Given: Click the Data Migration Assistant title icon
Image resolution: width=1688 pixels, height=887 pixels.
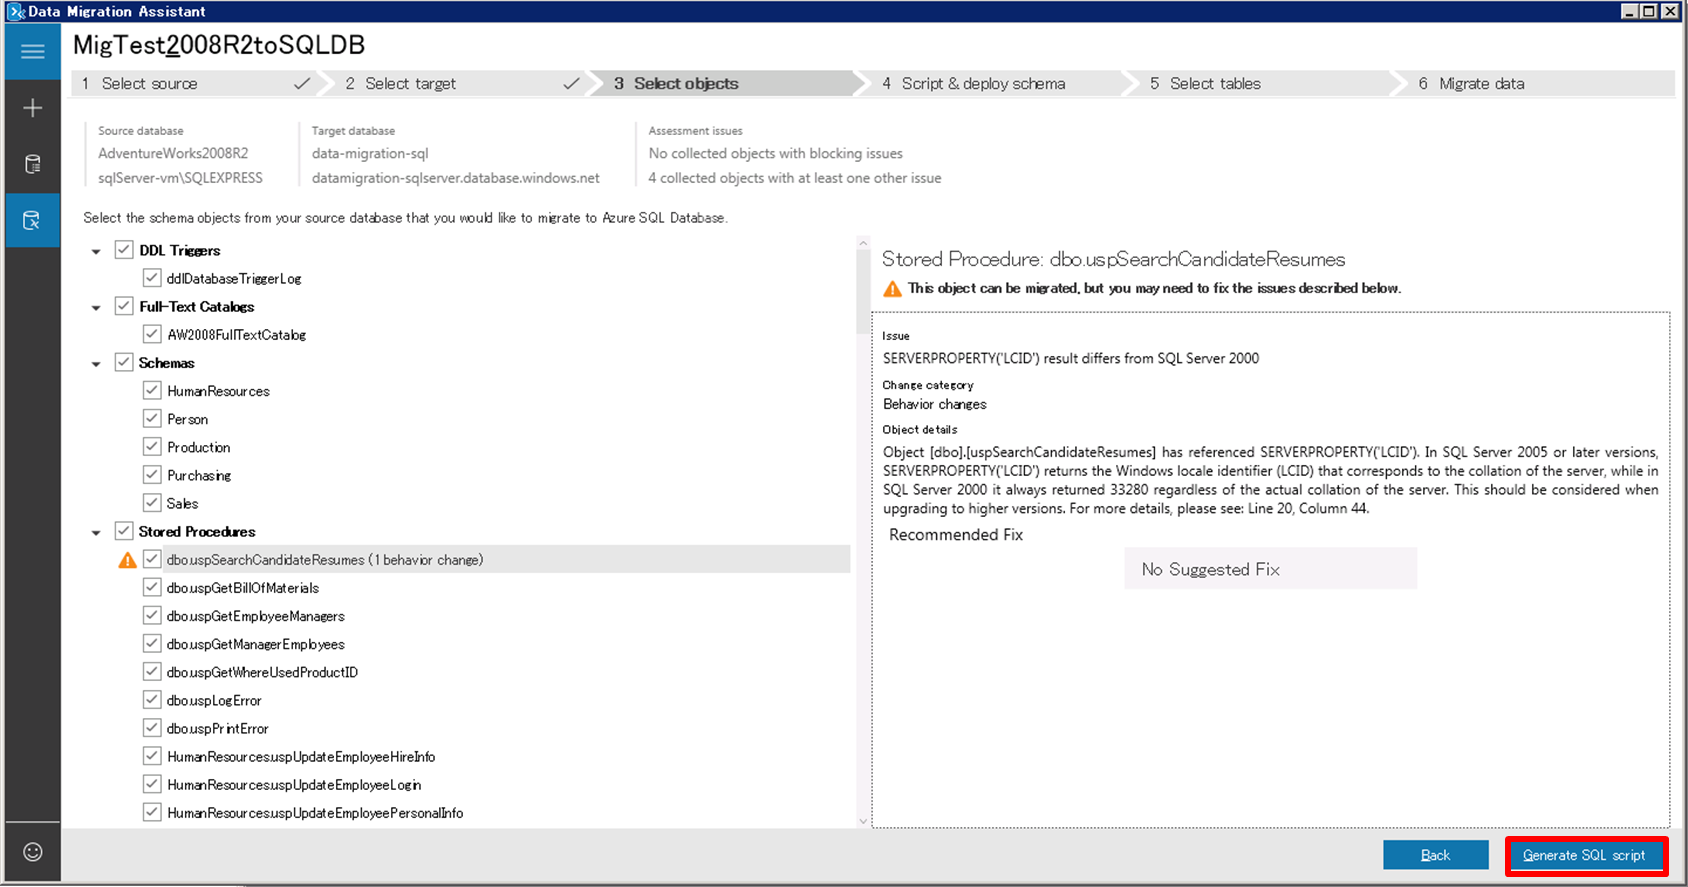Looking at the screenshot, I should coord(16,11).
